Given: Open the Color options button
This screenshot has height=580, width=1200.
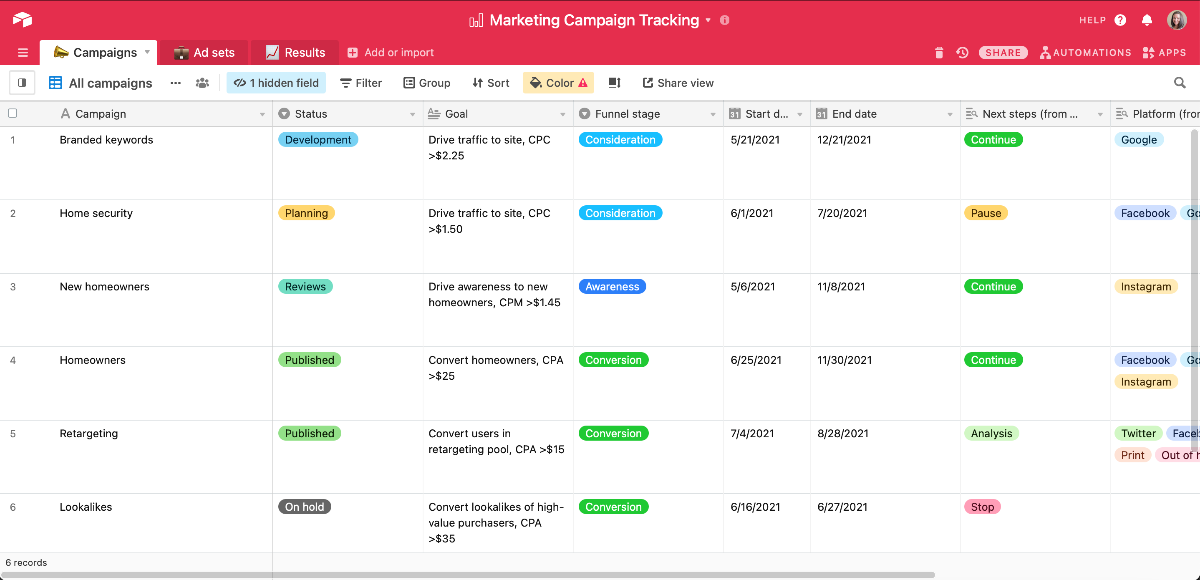Looking at the screenshot, I should point(558,83).
